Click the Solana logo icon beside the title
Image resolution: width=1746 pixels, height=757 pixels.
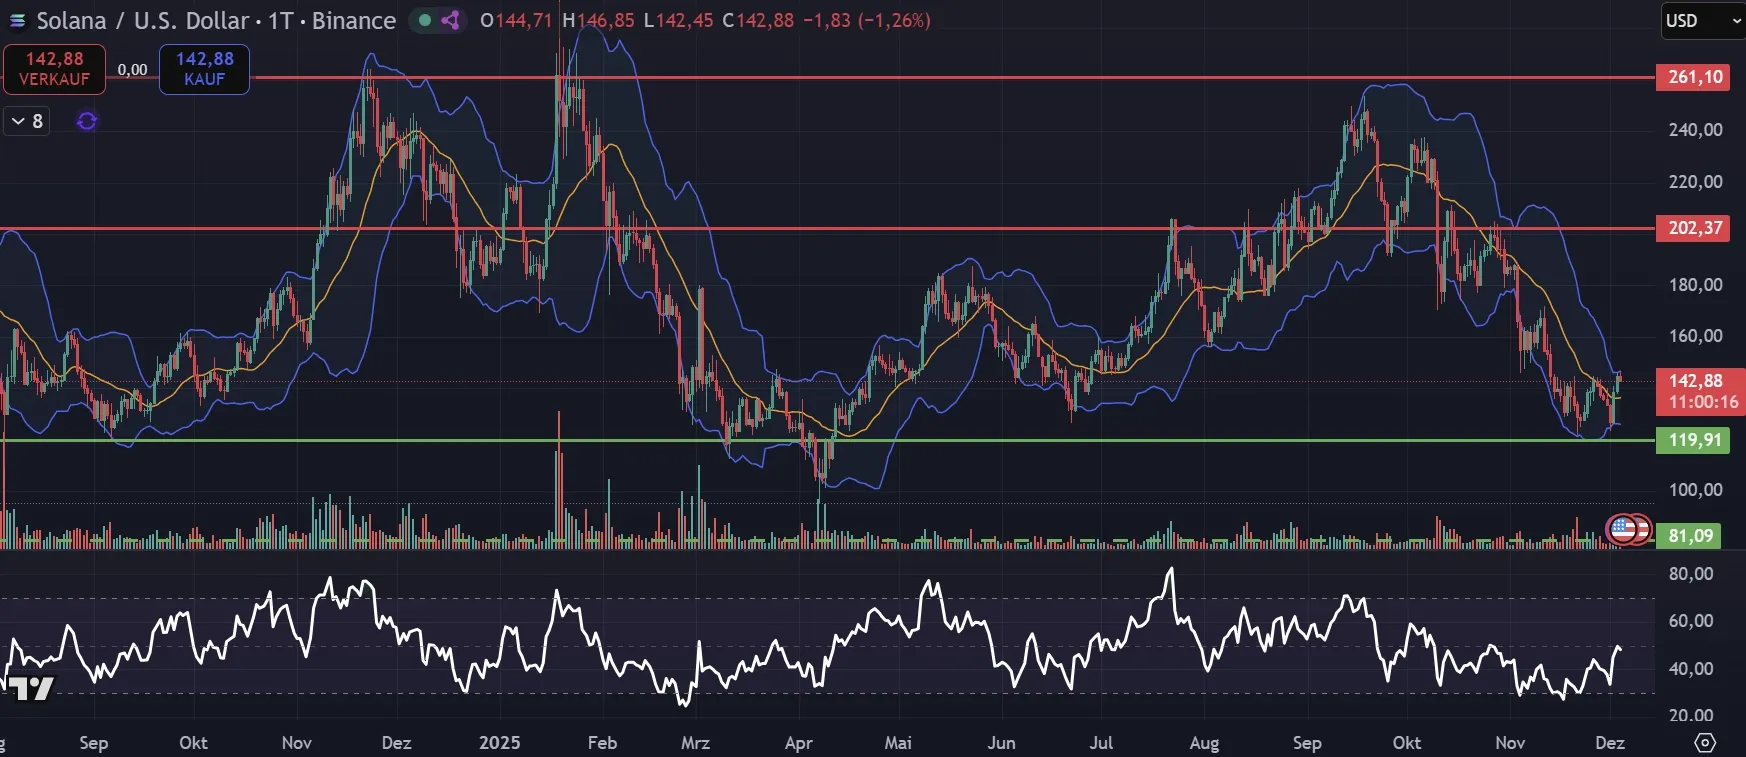pyautogui.click(x=17, y=21)
